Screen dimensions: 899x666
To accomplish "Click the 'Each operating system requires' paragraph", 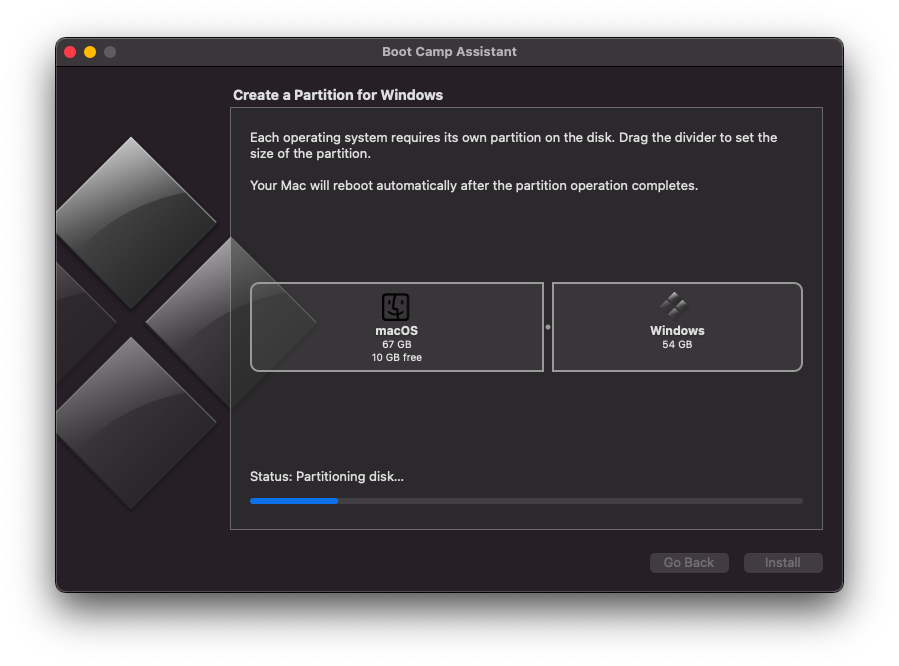I will 514,146.
